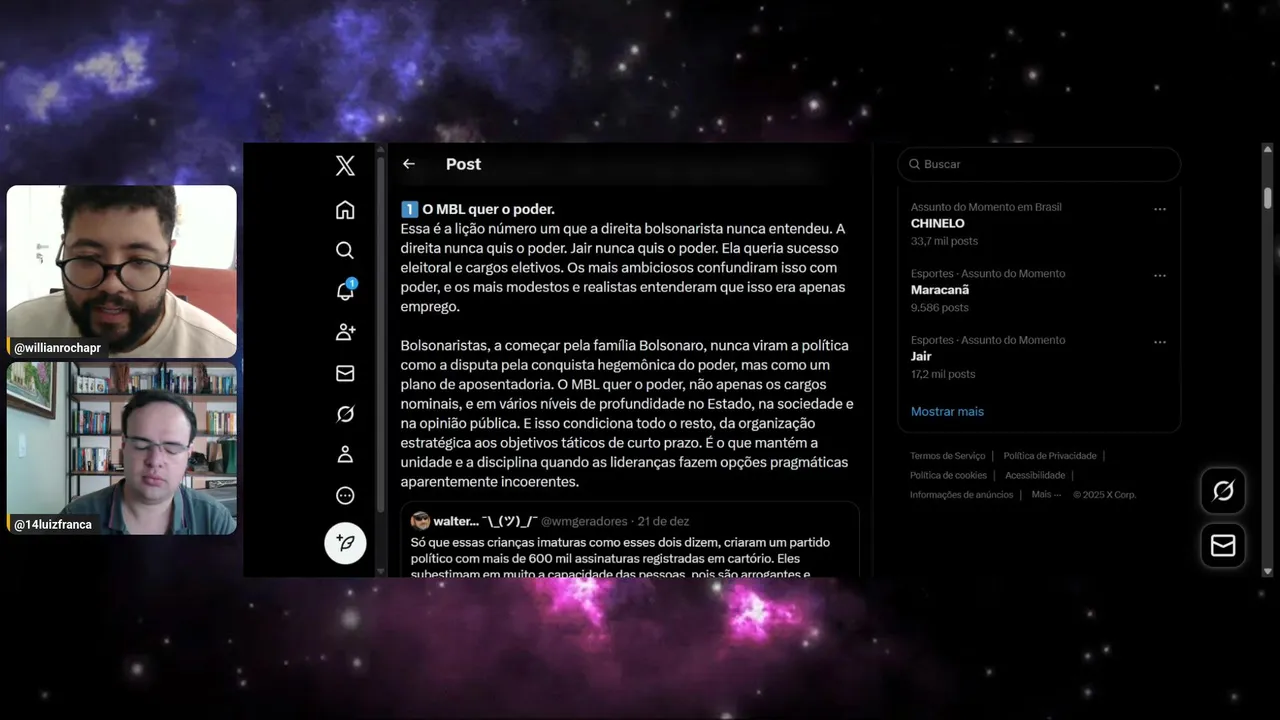Open floating Grok button at right
Viewport: 1280px width, 720px height.
tap(1223, 491)
